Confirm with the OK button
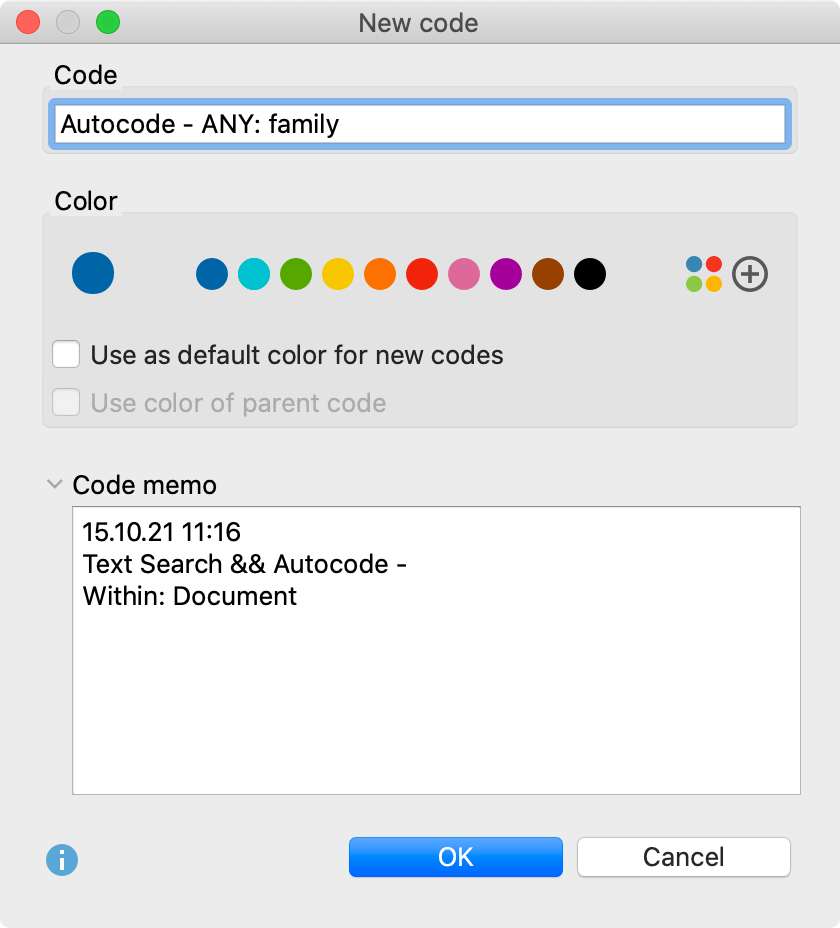840x928 pixels. click(456, 857)
